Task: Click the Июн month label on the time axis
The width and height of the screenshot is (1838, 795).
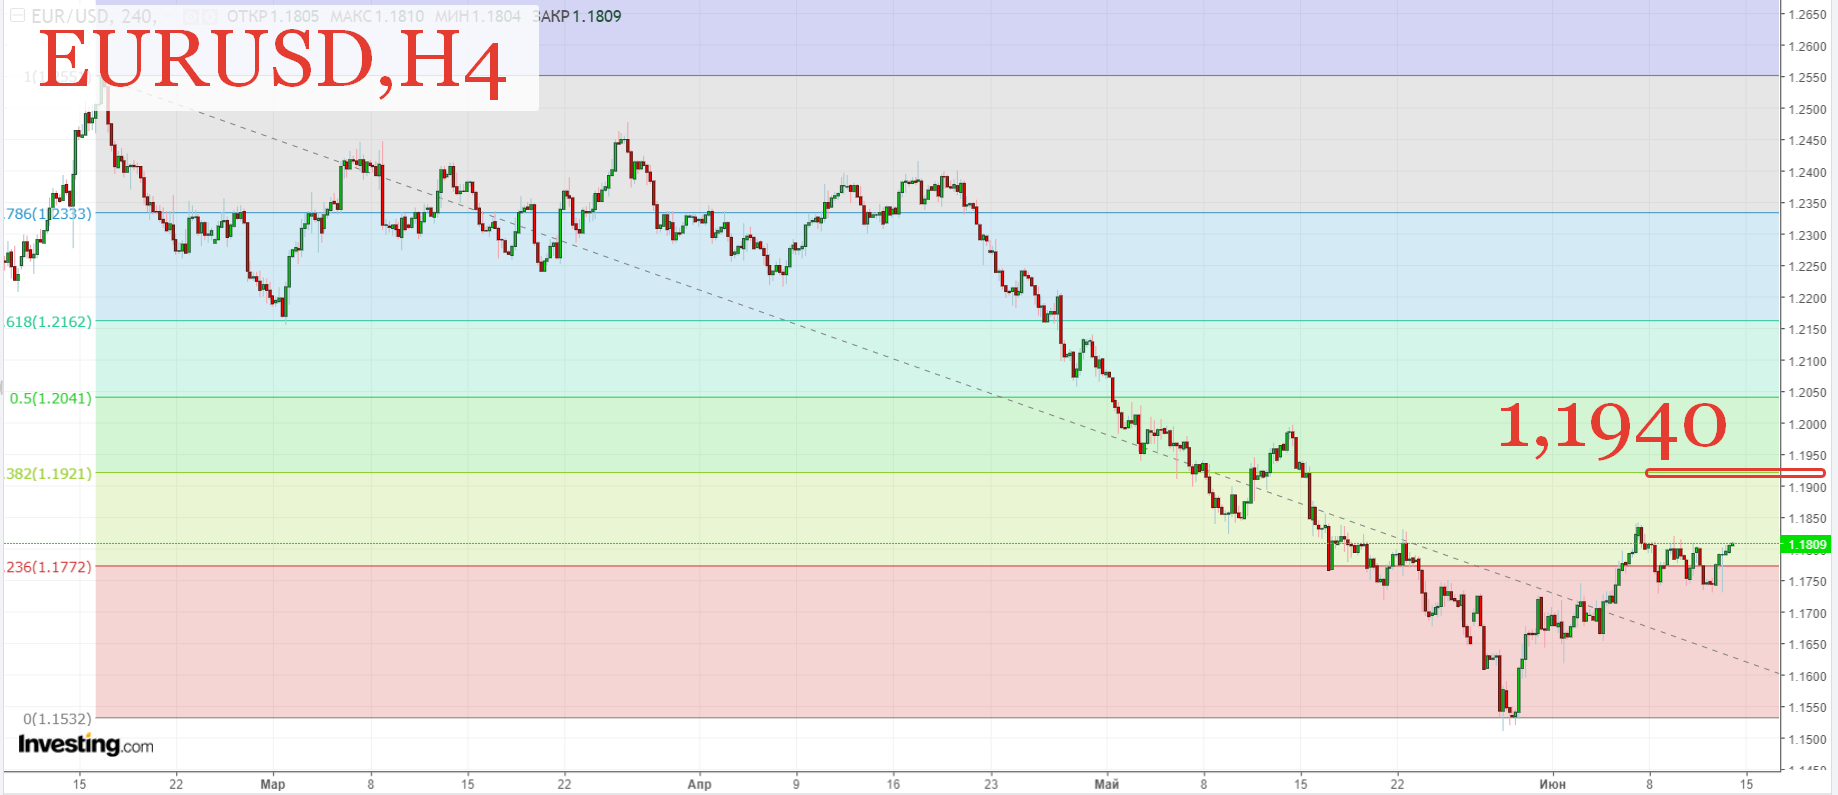Action: [1552, 784]
